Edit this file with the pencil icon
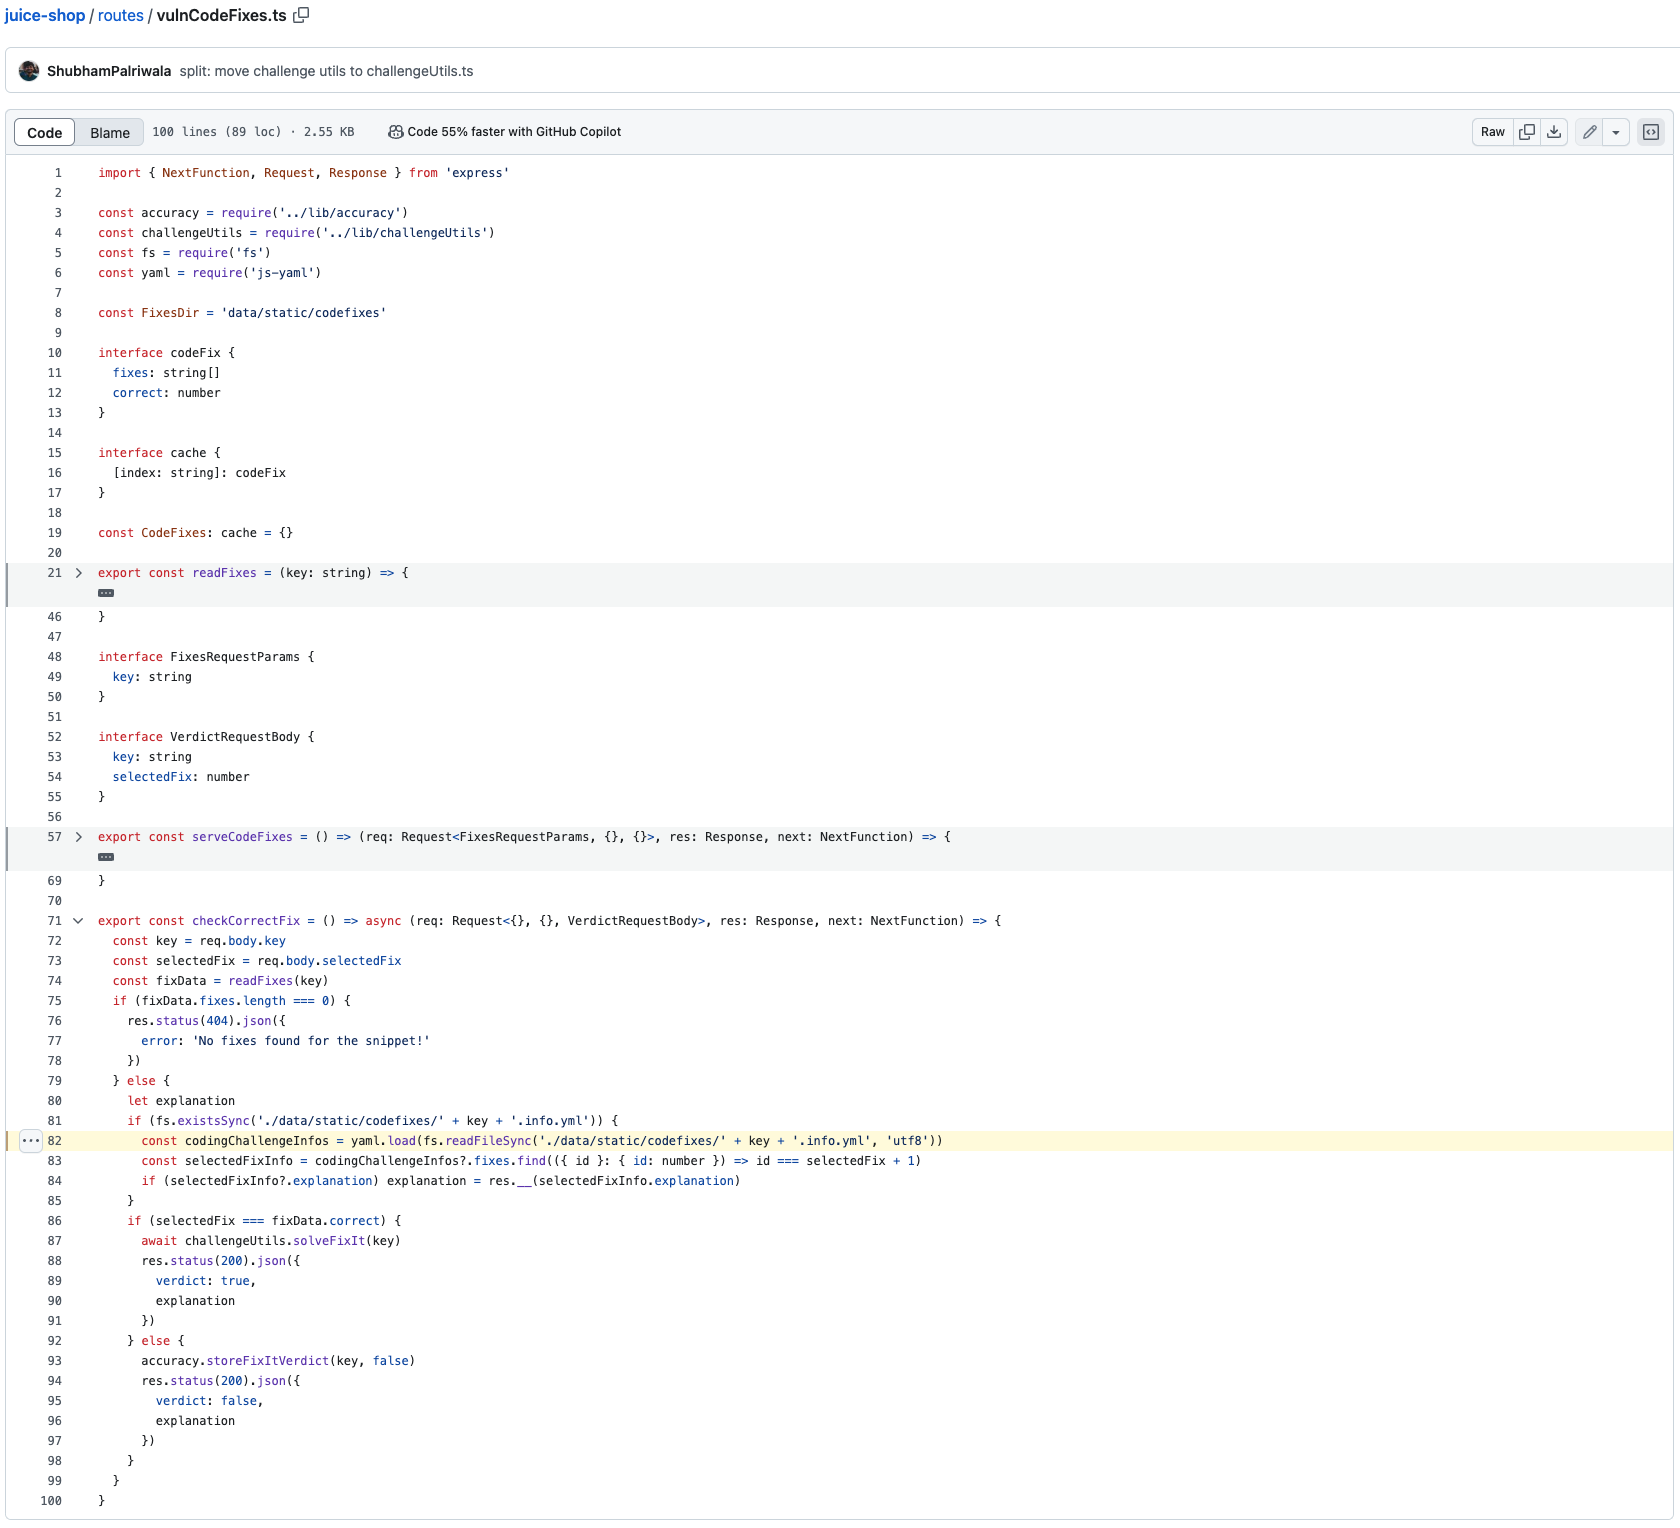Image resolution: width=1680 pixels, height=1528 pixels. tap(1589, 131)
